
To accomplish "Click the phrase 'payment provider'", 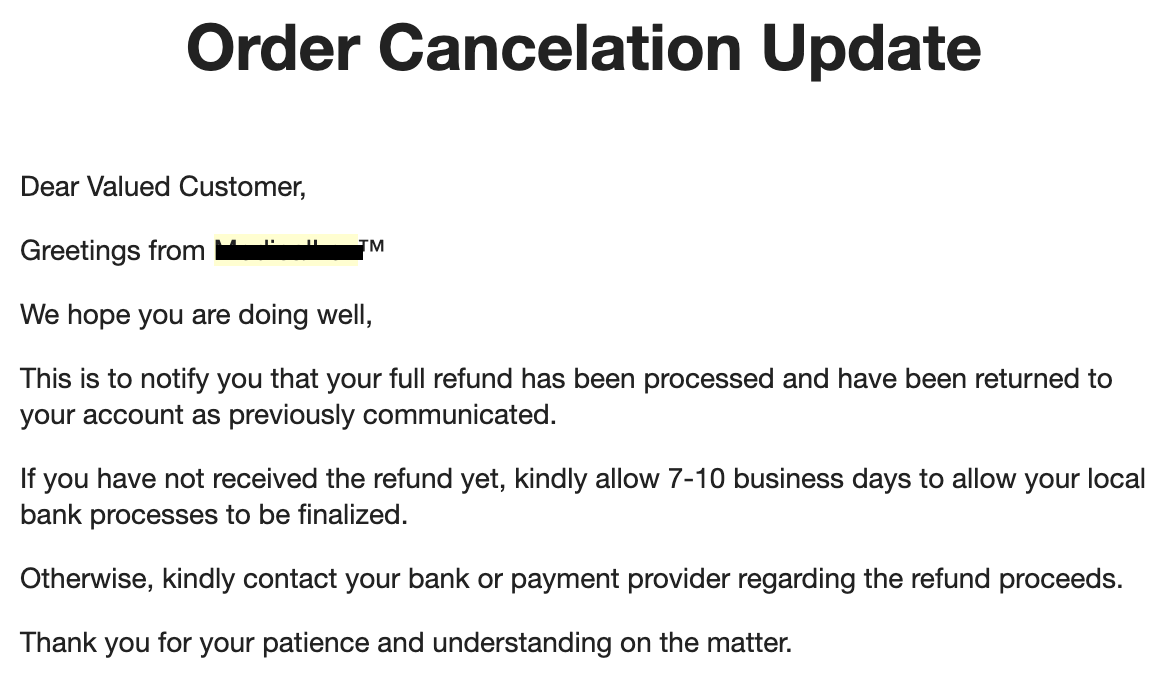I will (620, 579).
